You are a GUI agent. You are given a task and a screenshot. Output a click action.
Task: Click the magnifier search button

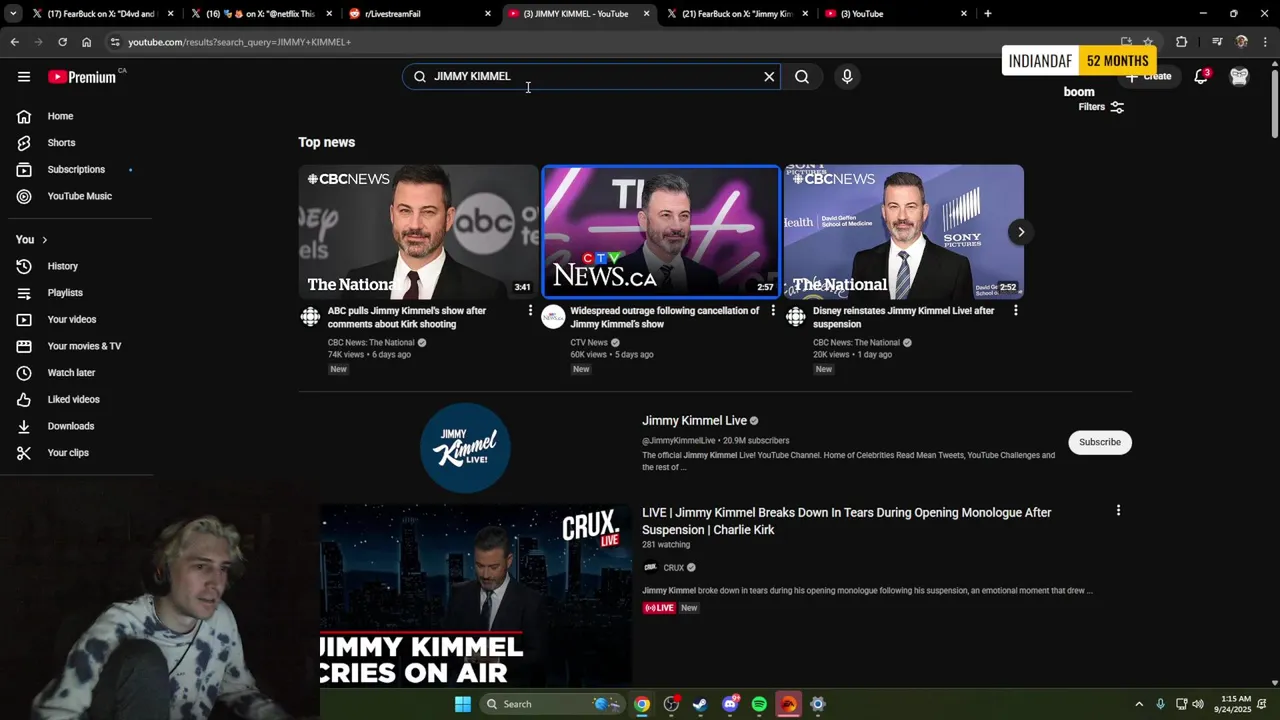coord(802,76)
